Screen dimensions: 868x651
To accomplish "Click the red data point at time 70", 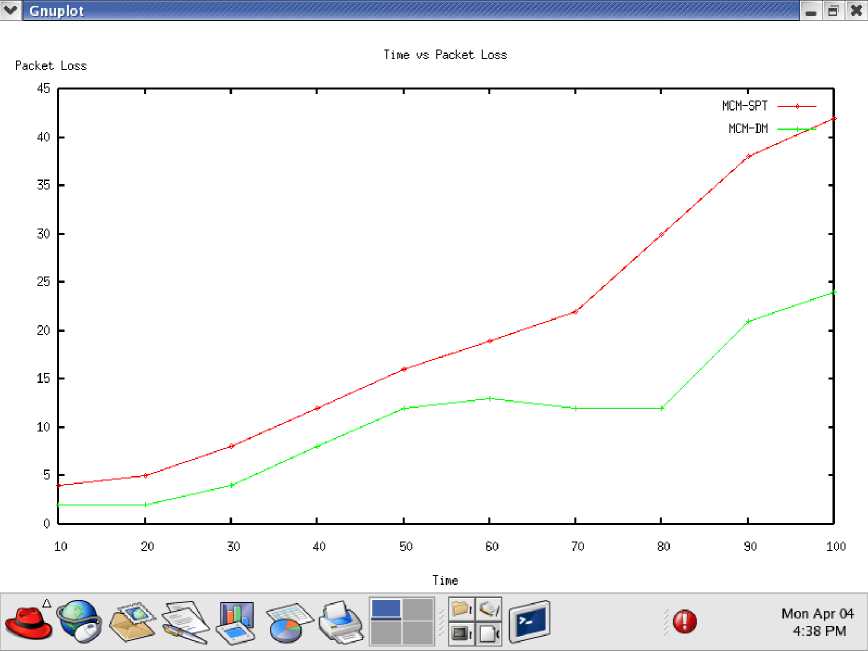I will pyautogui.click(x=575, y=312).
